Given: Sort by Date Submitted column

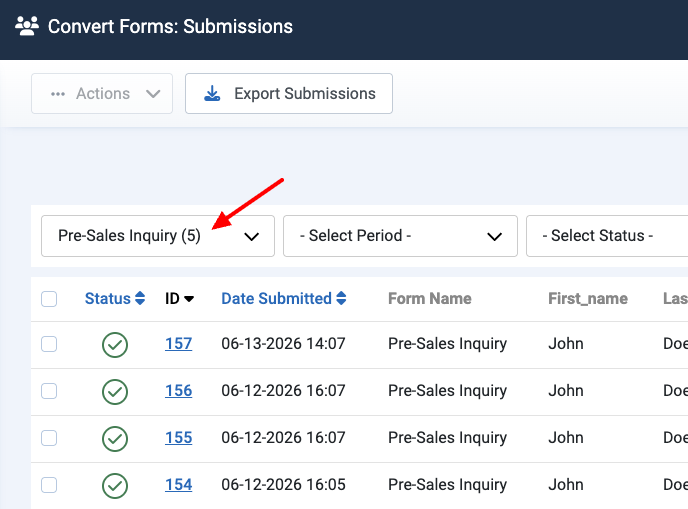Looking at the screenshot, I should (284, 298).
